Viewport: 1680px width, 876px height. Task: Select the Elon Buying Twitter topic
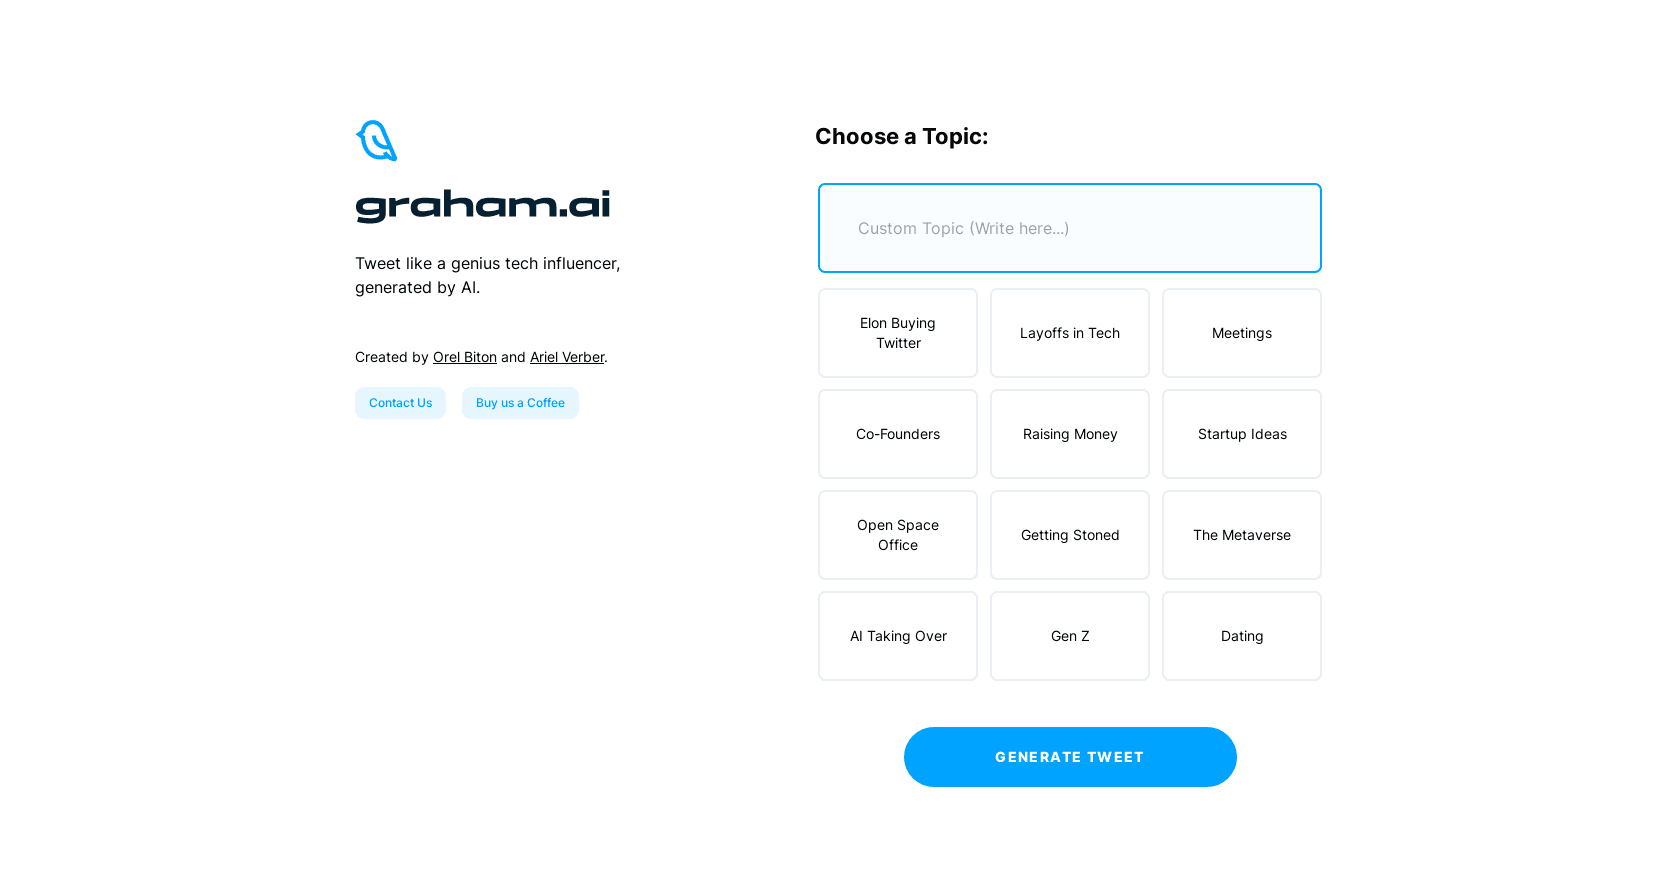pos(898,333)
